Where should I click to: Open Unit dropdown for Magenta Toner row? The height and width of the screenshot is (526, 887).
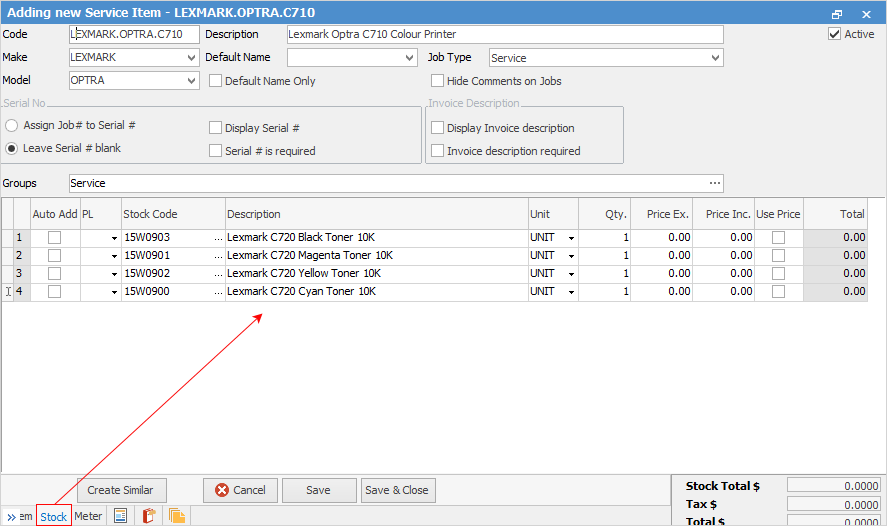coord(571,256)
